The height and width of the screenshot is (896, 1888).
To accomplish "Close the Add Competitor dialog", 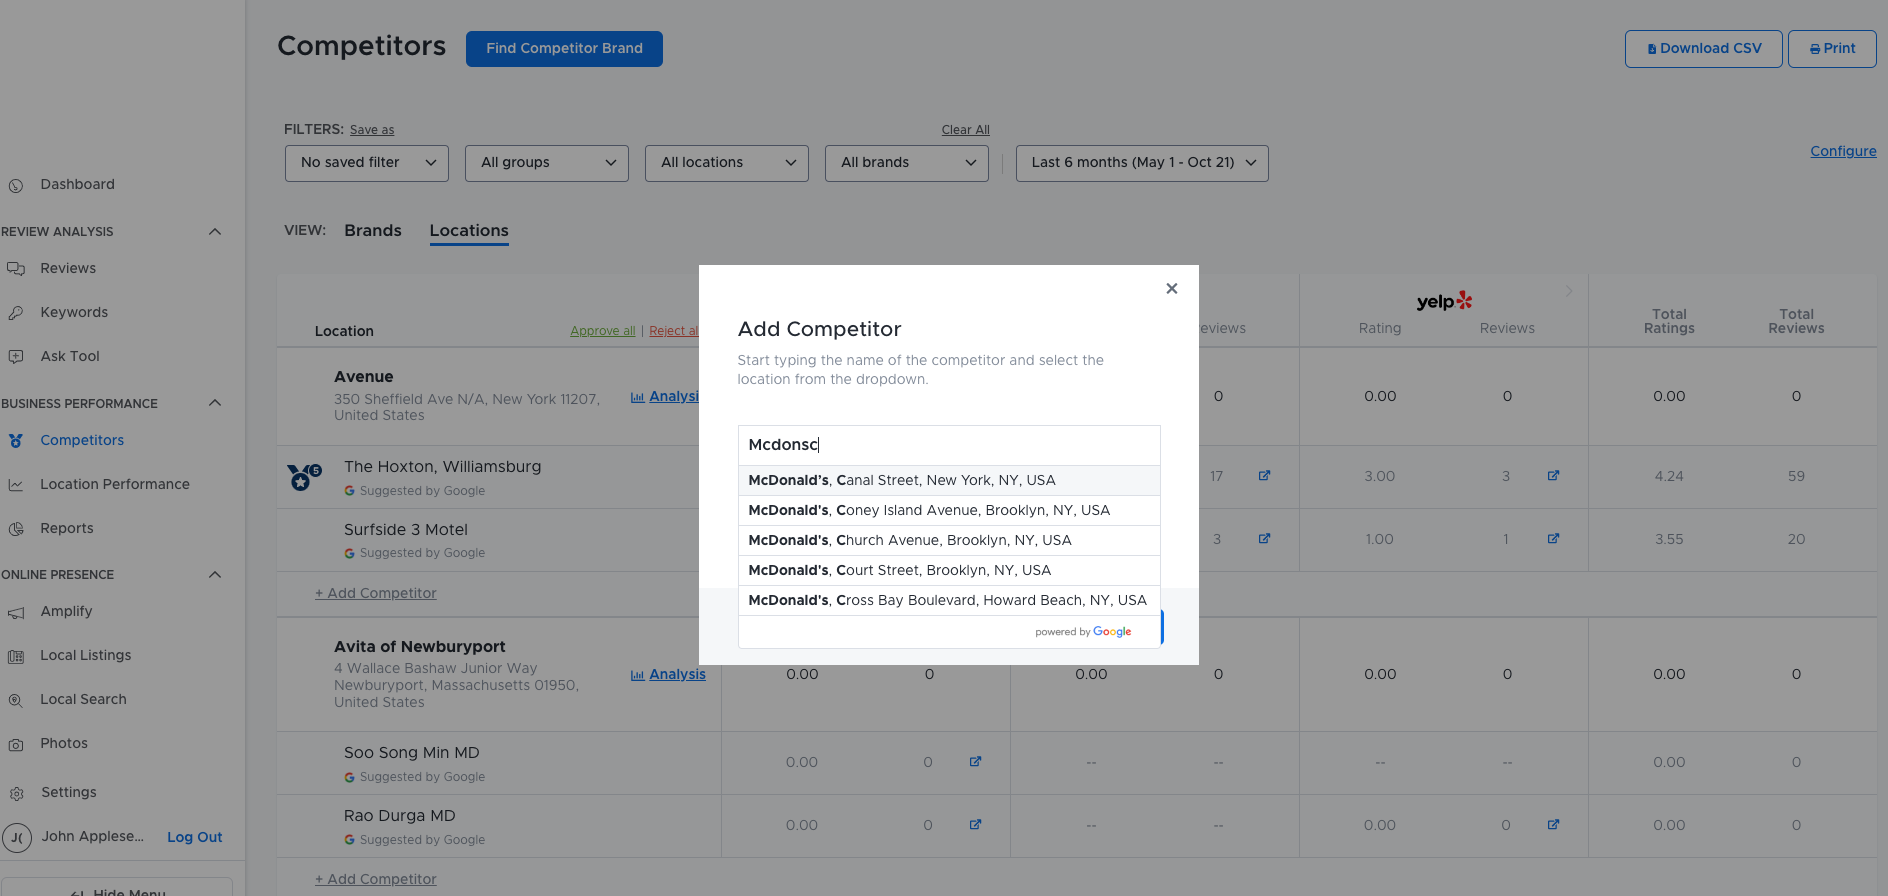I will point(1172,289).
